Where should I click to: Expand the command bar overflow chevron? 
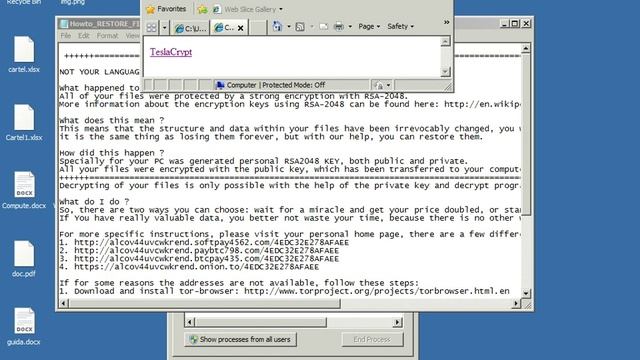(447, 22)
